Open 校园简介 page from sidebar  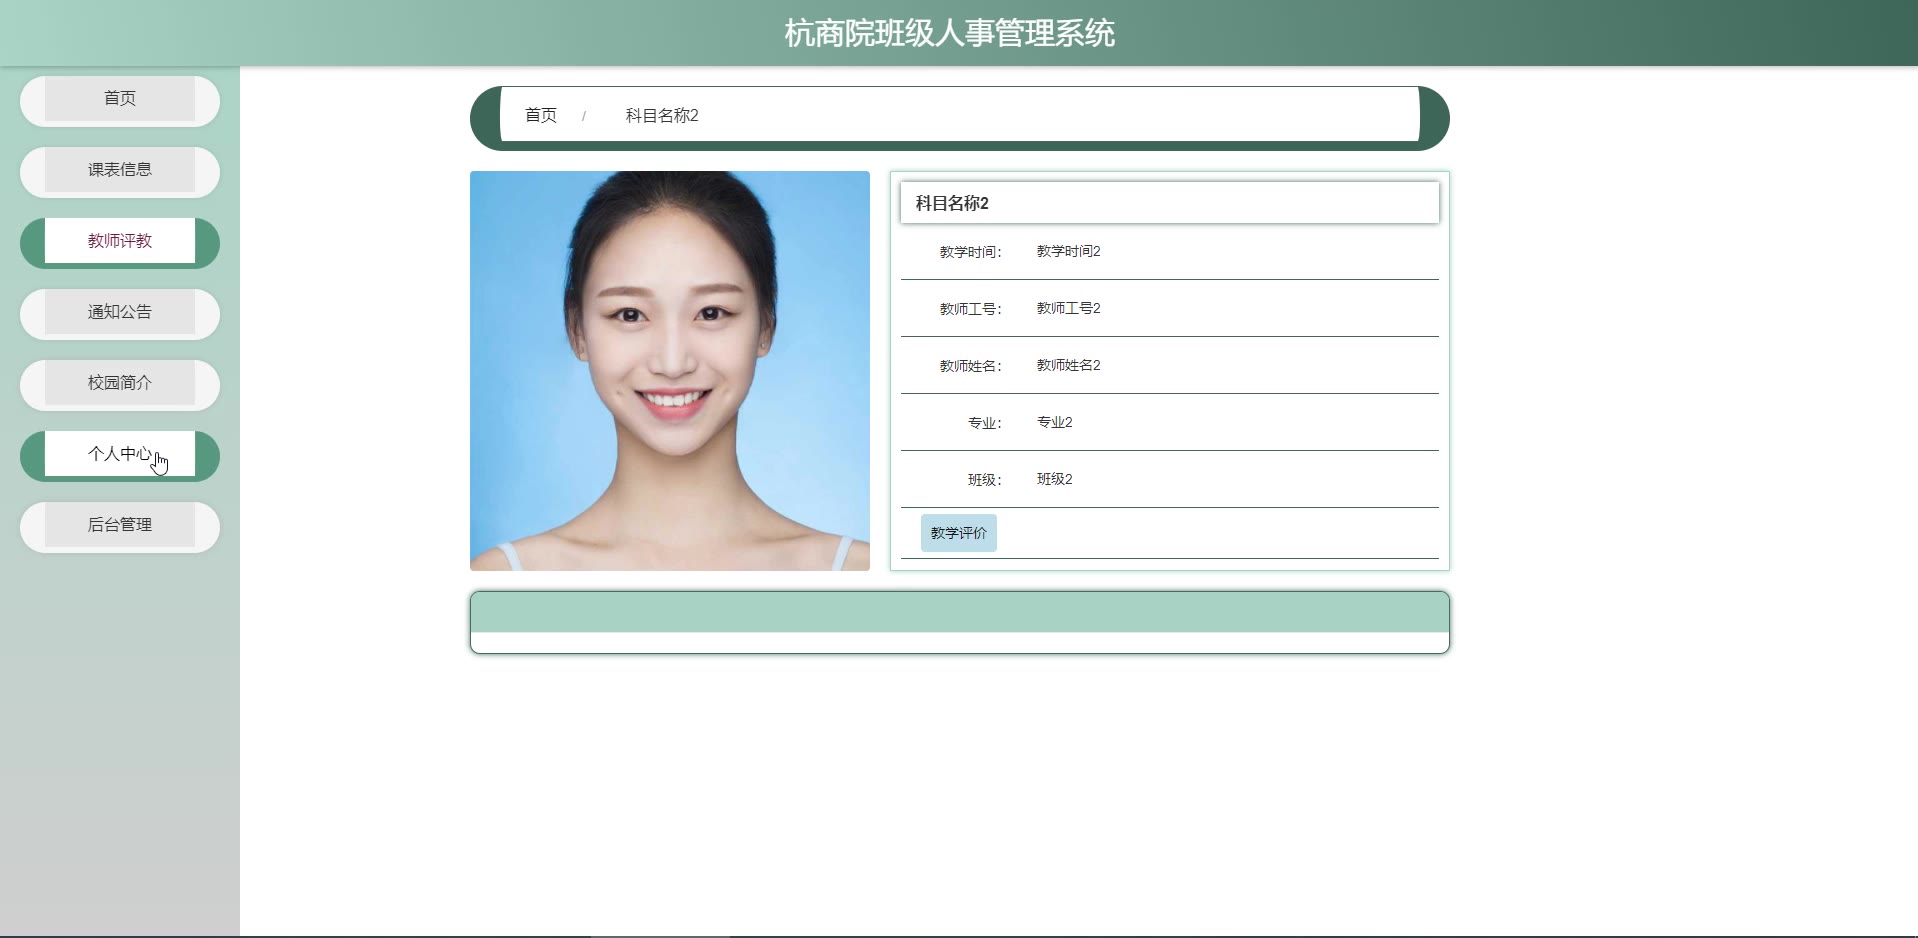coord(120,383)
